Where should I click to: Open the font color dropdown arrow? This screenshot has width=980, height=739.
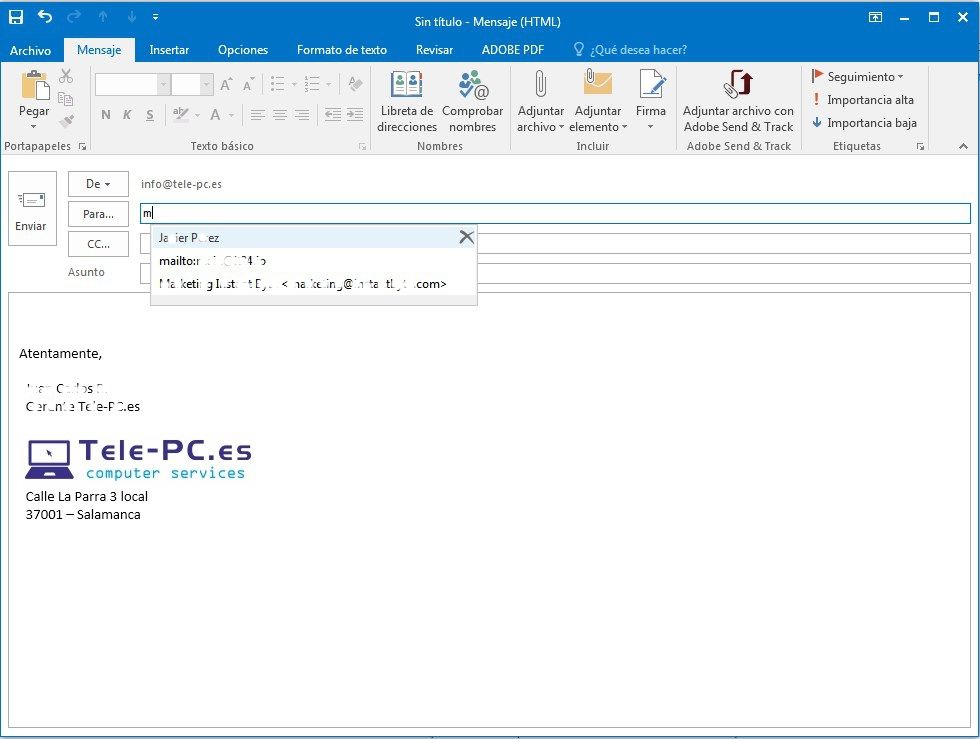pyautogui.click(x=231, y=115)
